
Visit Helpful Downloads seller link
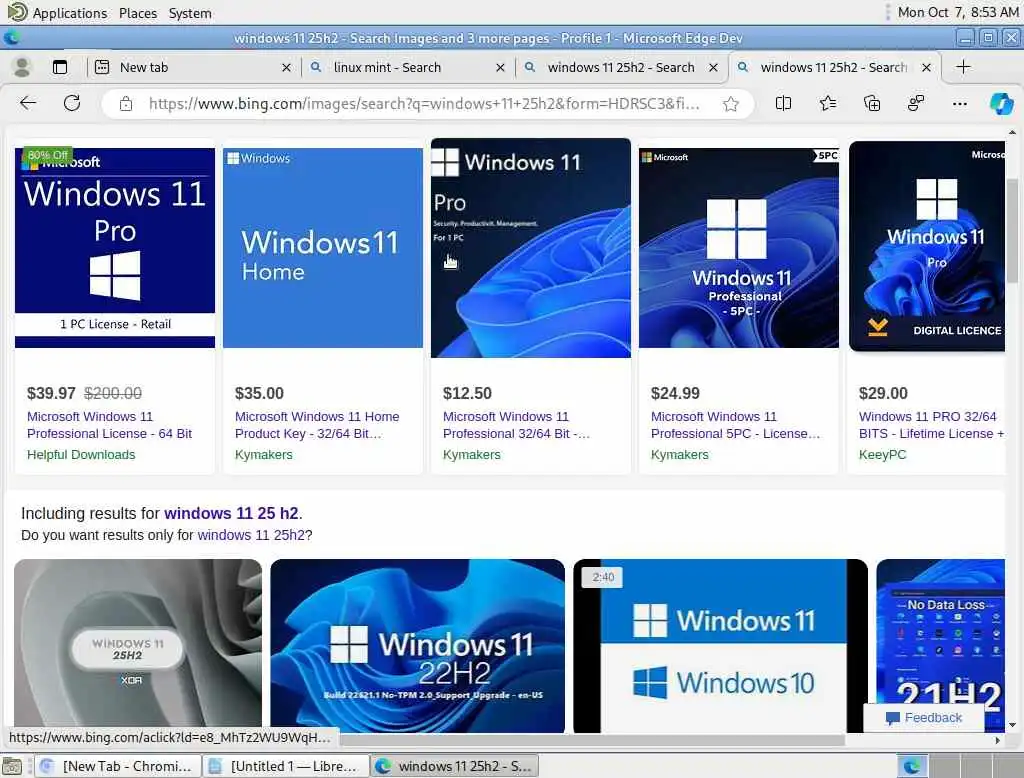[x=81, y=455]
